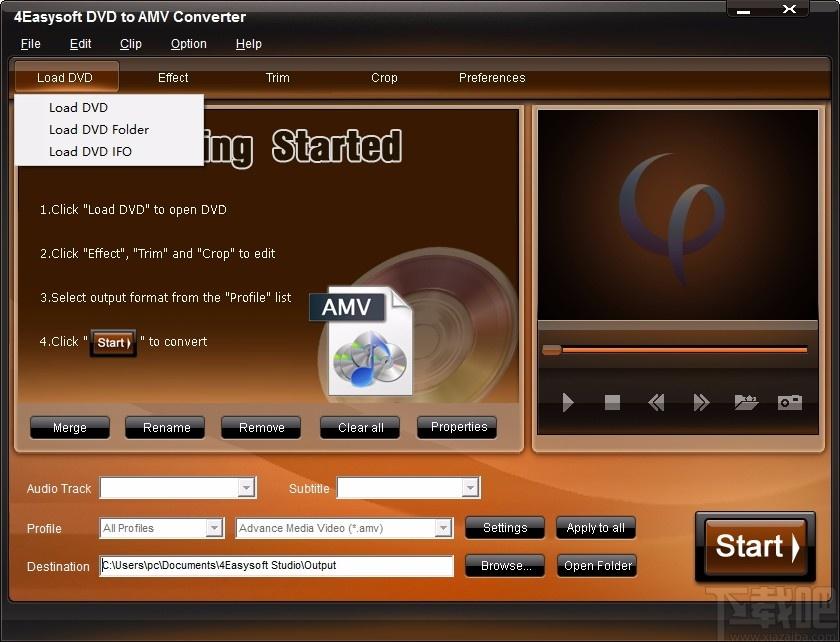Expand the All Profiles category dropdown
Viewport: 840px width, 642px height.
[x=214, y=528]
